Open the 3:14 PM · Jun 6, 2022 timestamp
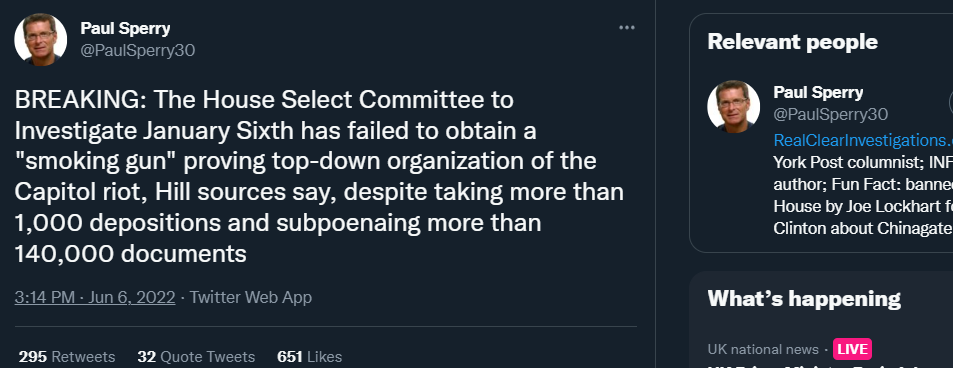Image resolution: width=953 pixels, height=368 pixels. pos(95,297)
